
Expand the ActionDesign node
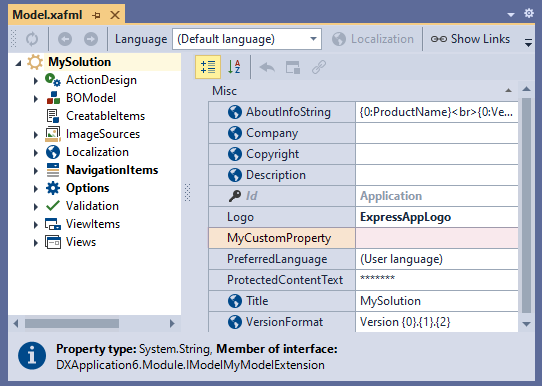[36, 81]
